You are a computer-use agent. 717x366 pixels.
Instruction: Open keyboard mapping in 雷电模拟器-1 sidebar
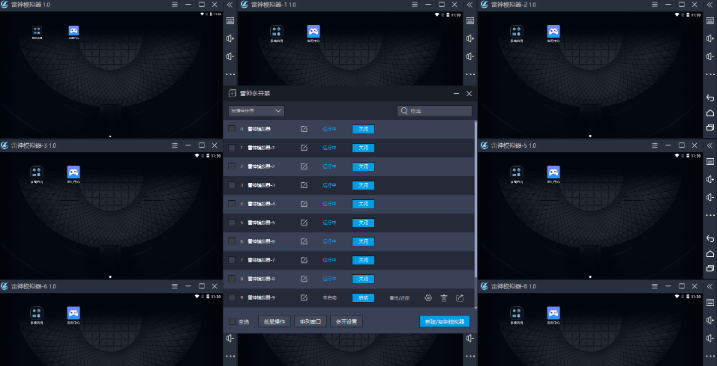tap(470, 21)
